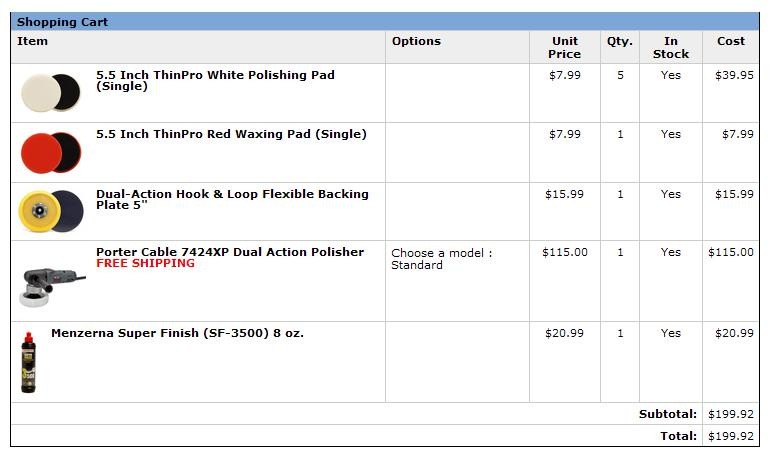The width and height of the screenshot is (774, 457).
Task: Click the Subtotal amount $199.92
Action: click(731, 414)
